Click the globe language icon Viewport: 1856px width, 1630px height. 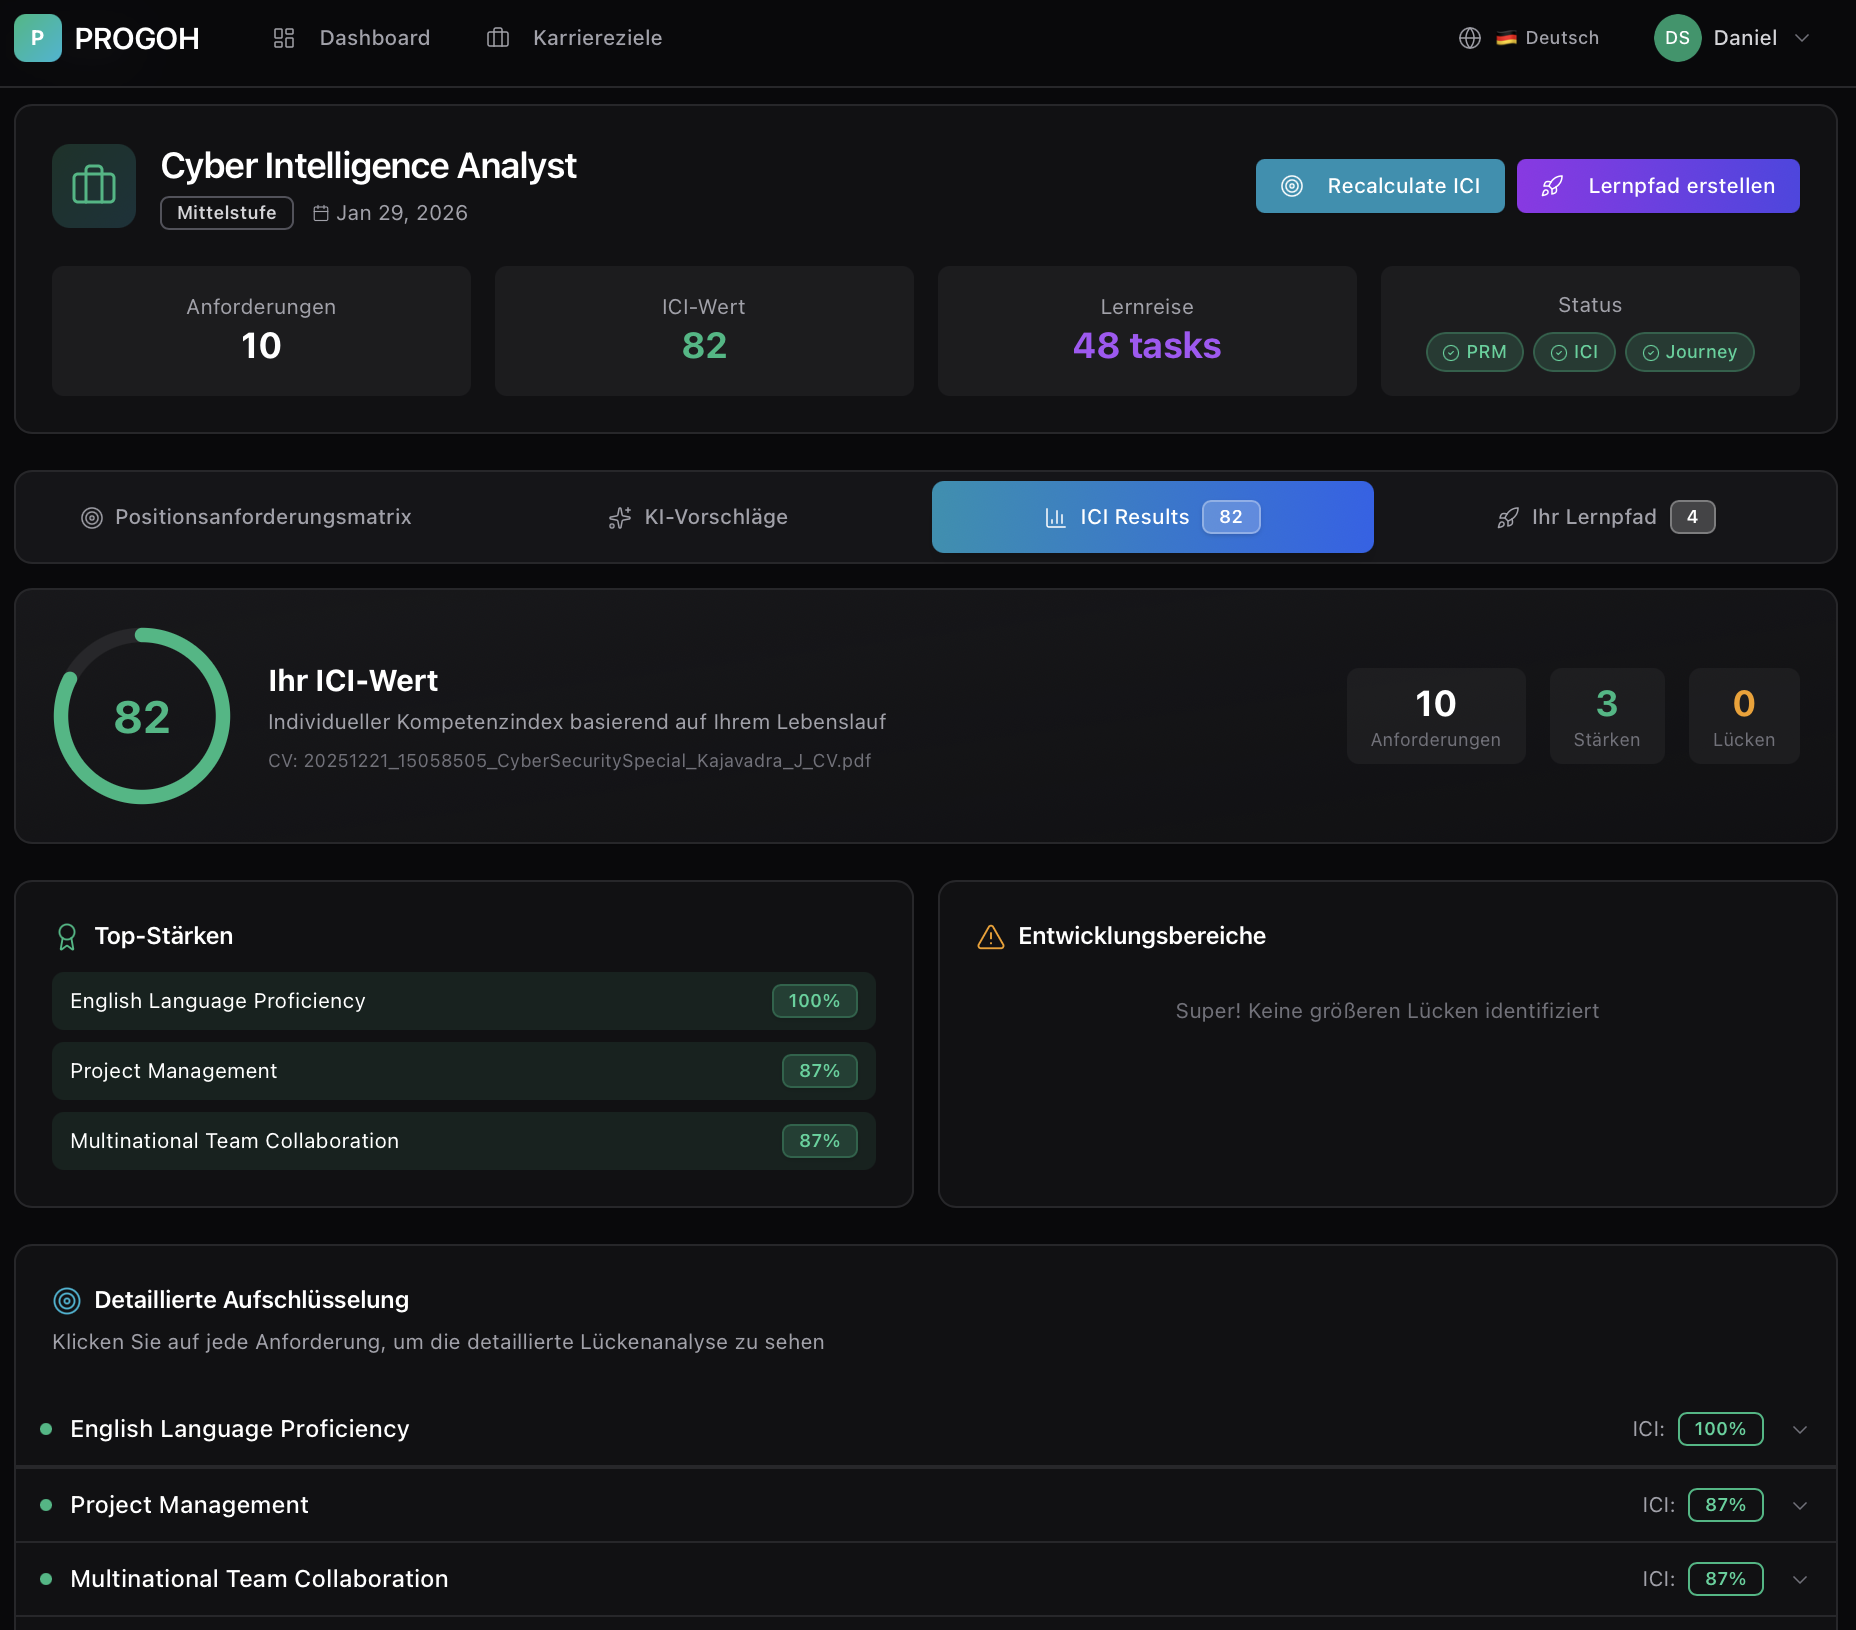click(x=1469, y=38)
